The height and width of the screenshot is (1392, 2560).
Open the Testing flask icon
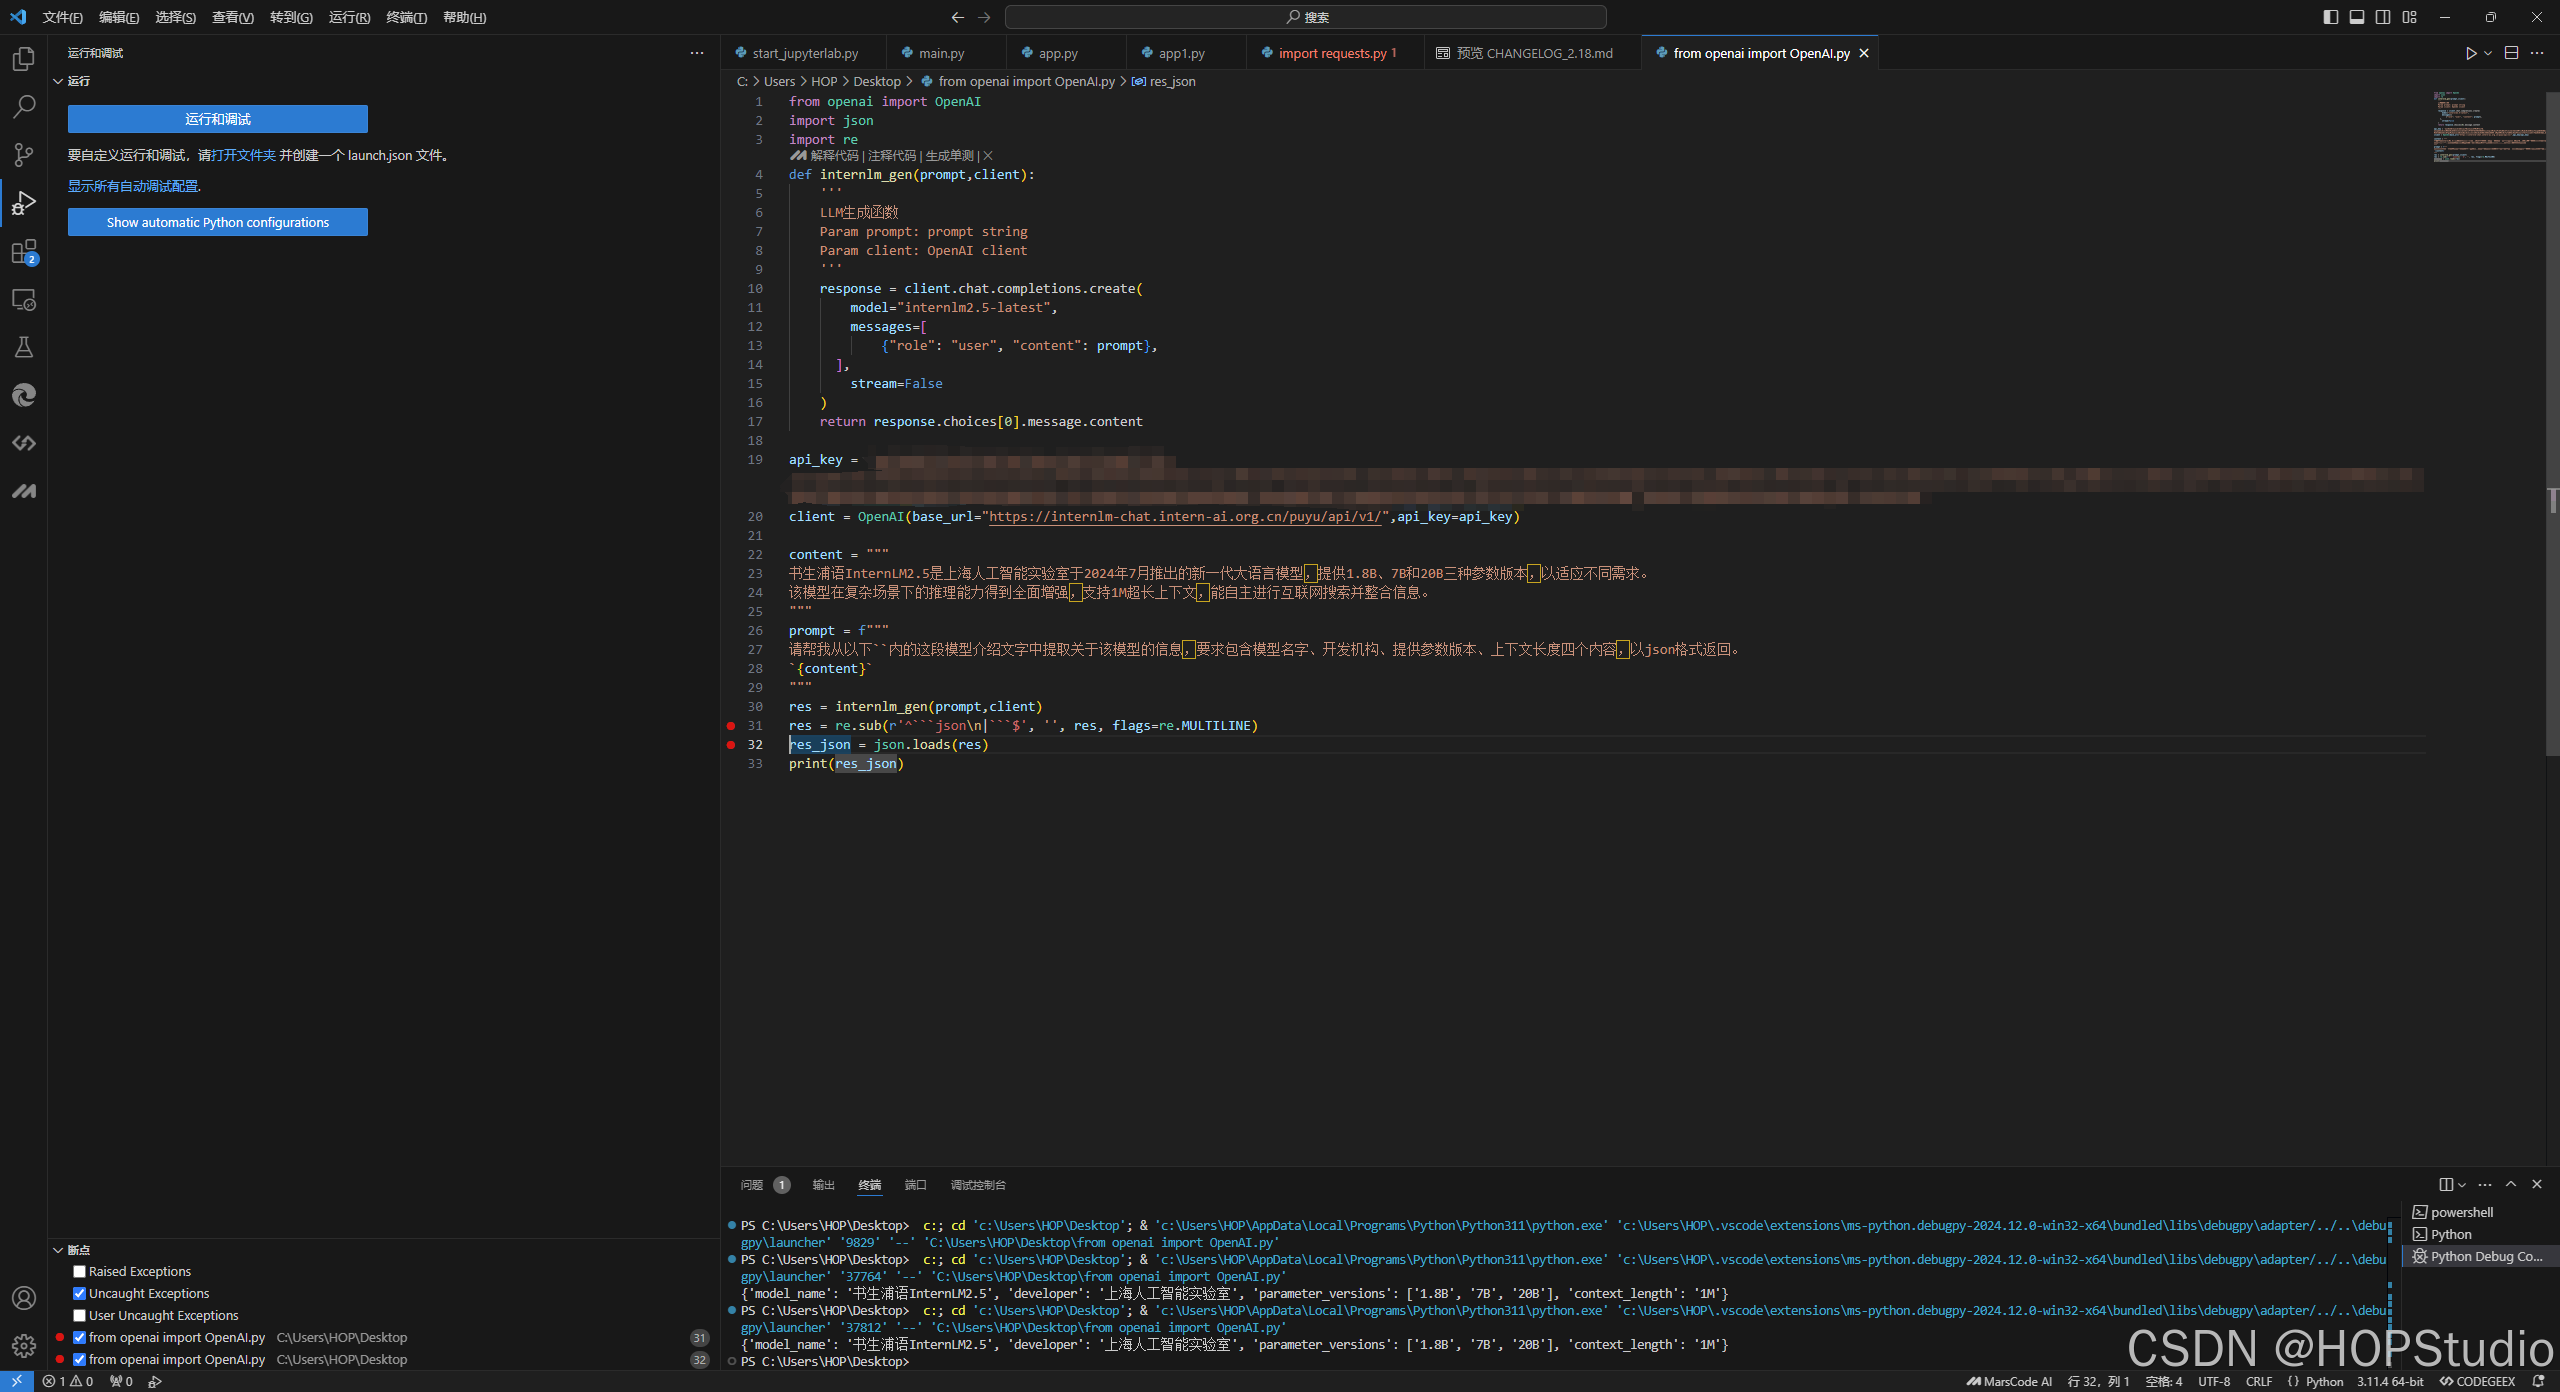click(23, 347)
